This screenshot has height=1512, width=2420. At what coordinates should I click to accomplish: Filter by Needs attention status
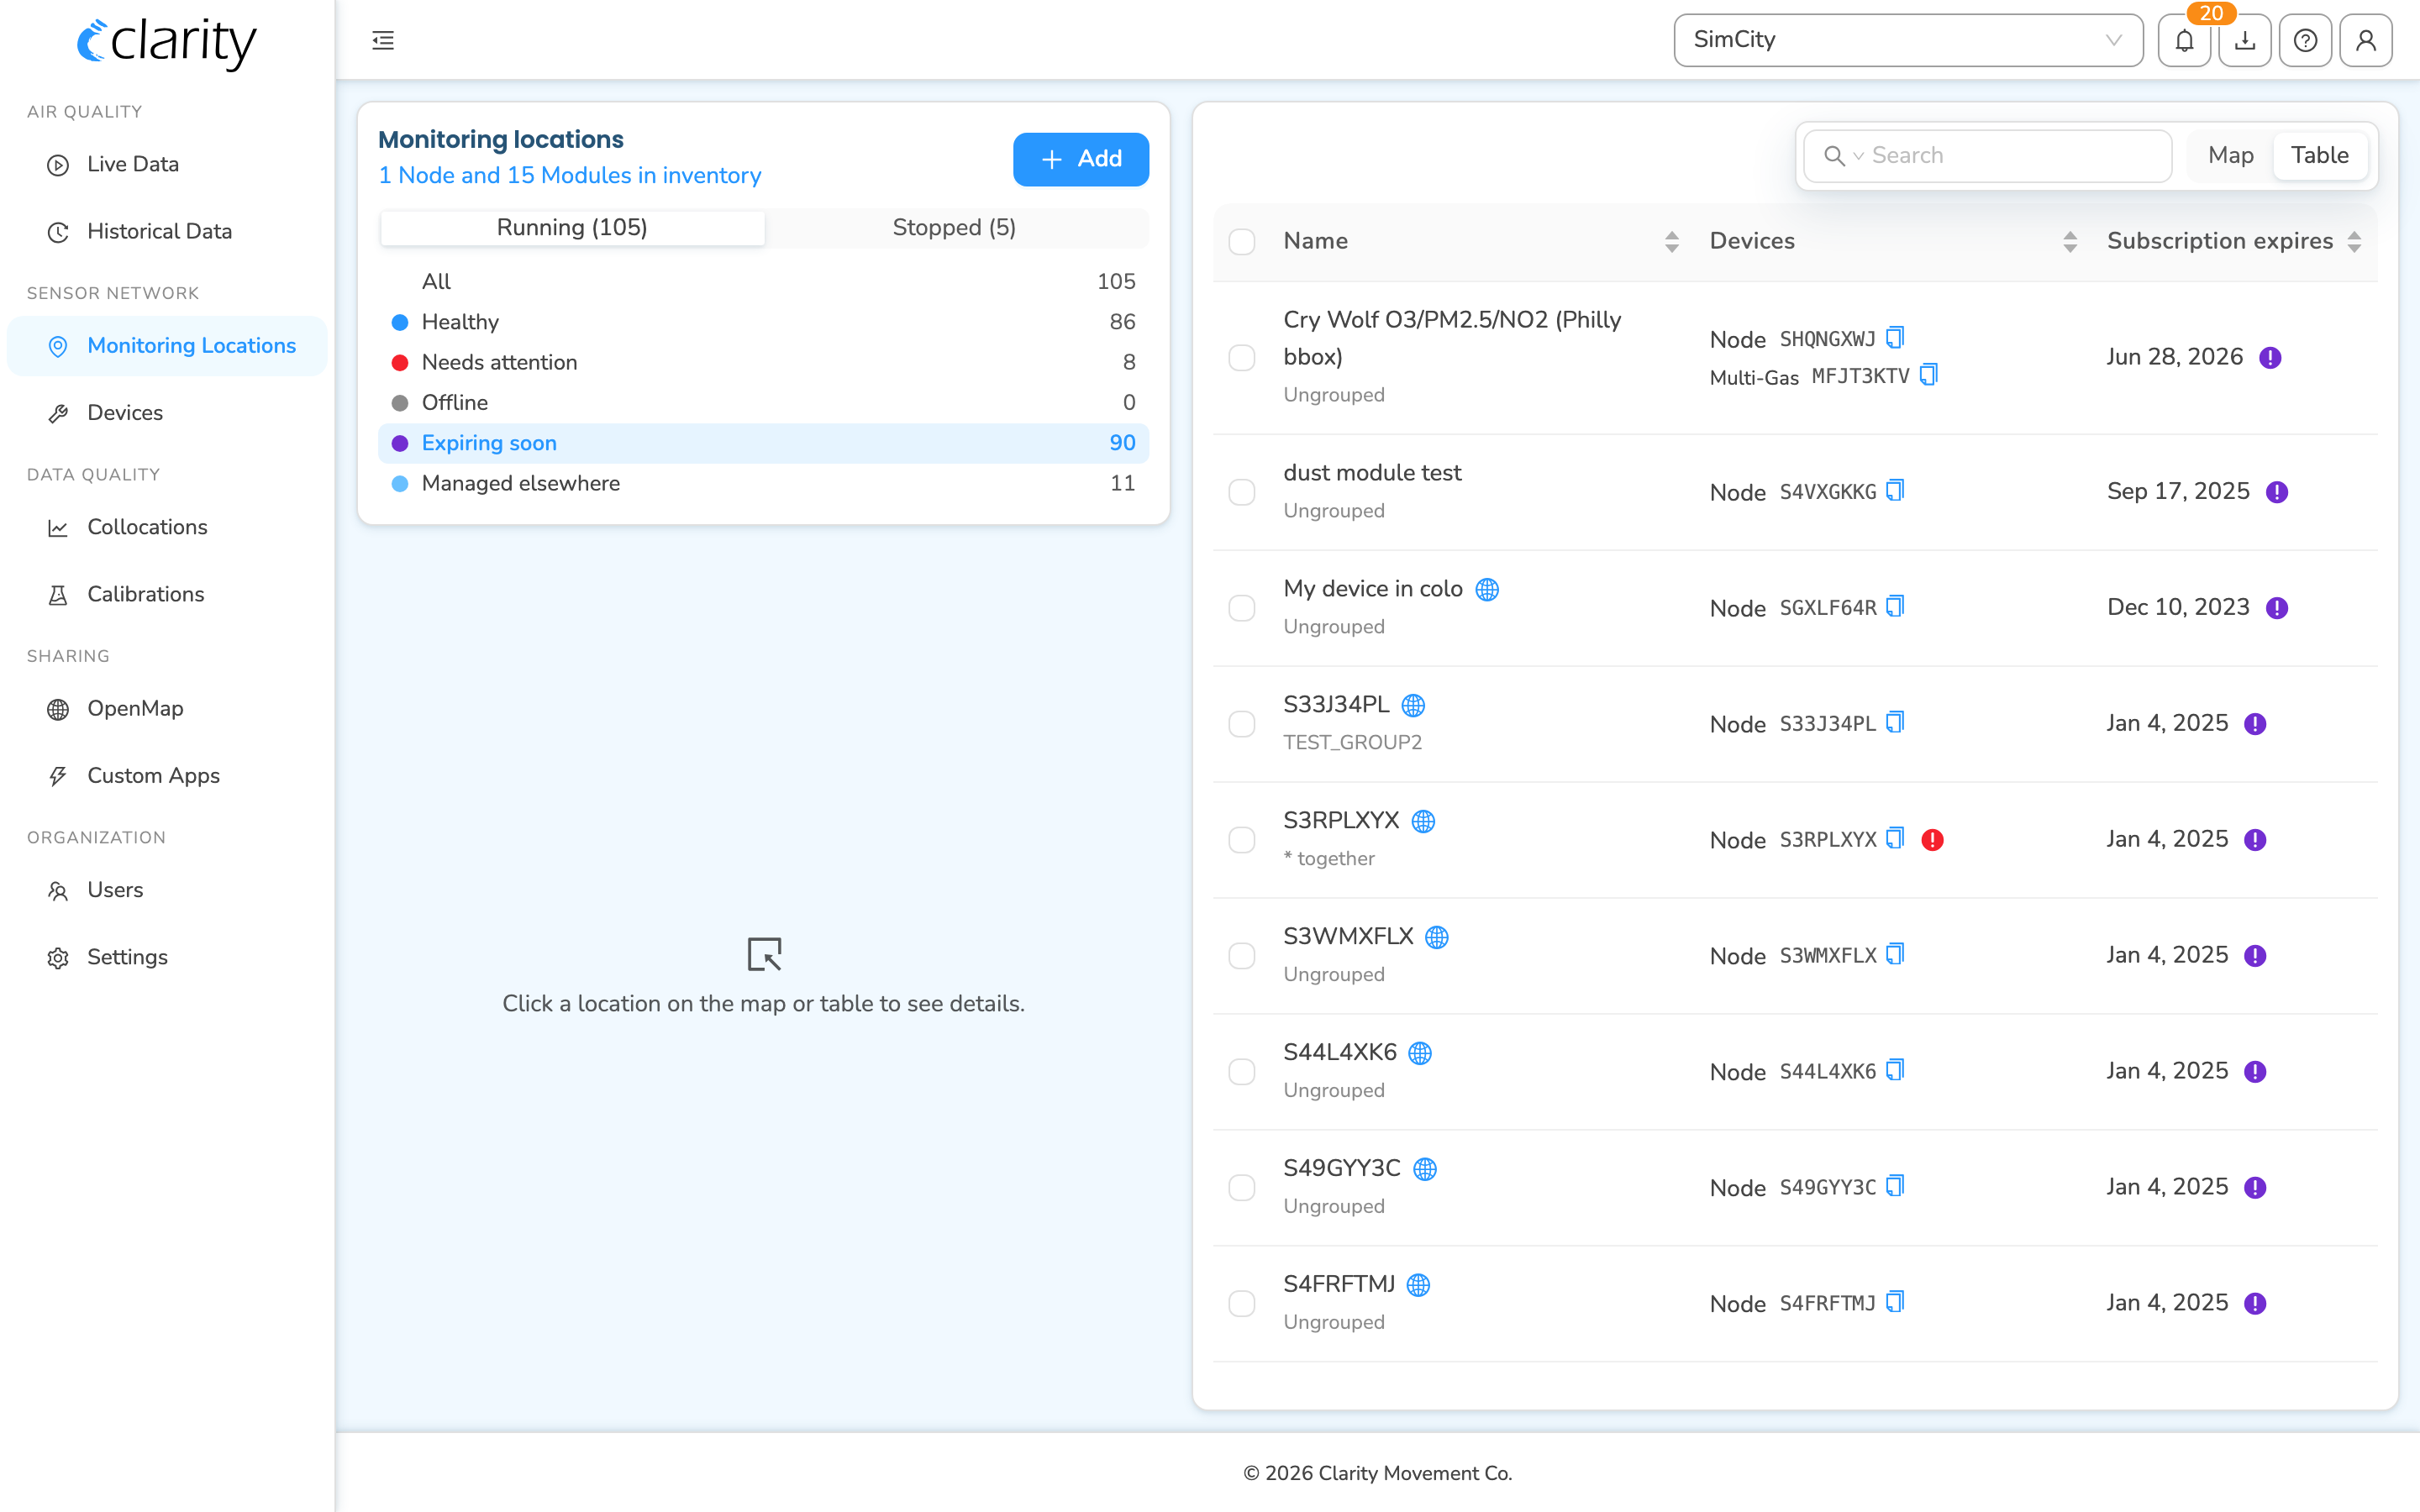tap(763, 362)
